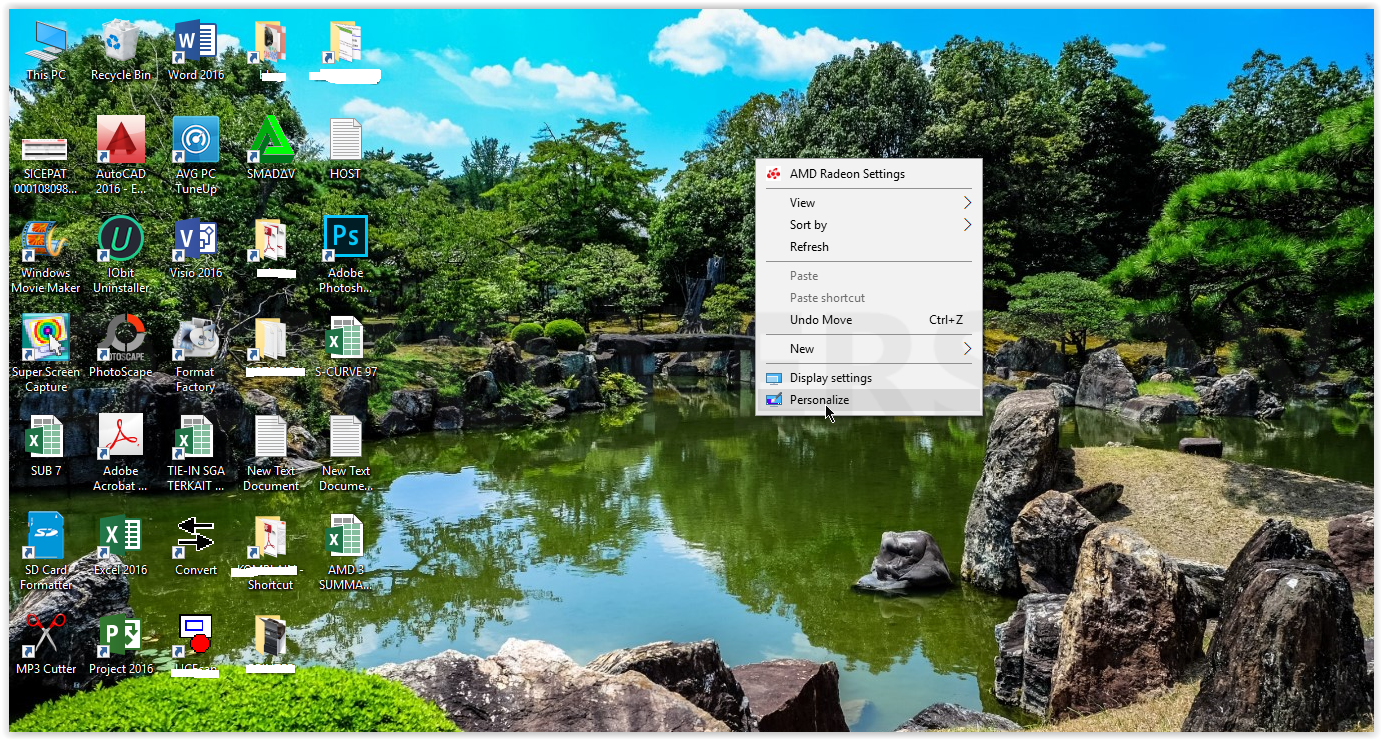Open the AVG PC TuneUp shortcut

(196, 155)
